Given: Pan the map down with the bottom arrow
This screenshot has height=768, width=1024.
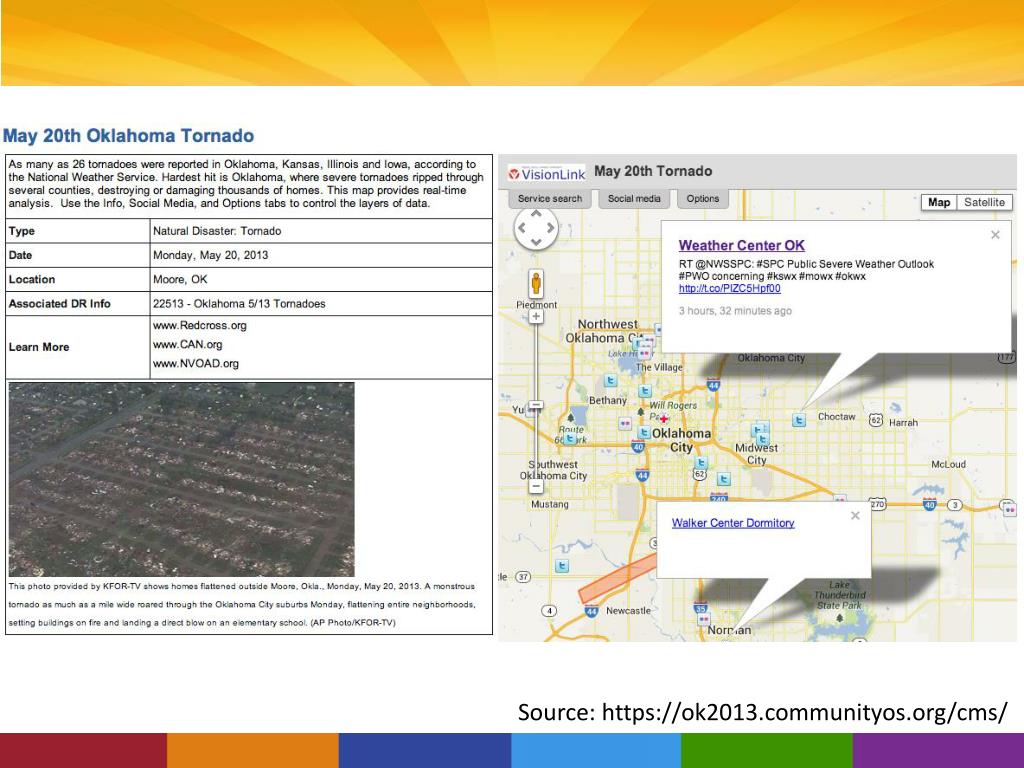Looking at the screenshot, I should coord(536,242).
